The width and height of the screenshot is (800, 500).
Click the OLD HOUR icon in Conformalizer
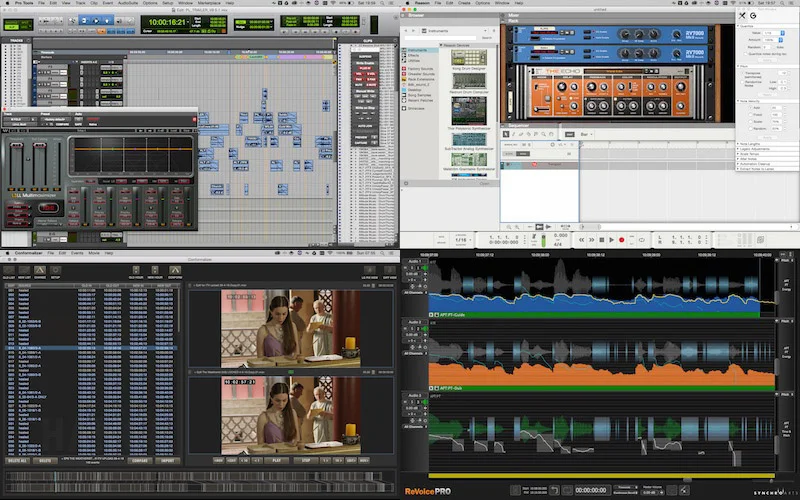(136, 270)
